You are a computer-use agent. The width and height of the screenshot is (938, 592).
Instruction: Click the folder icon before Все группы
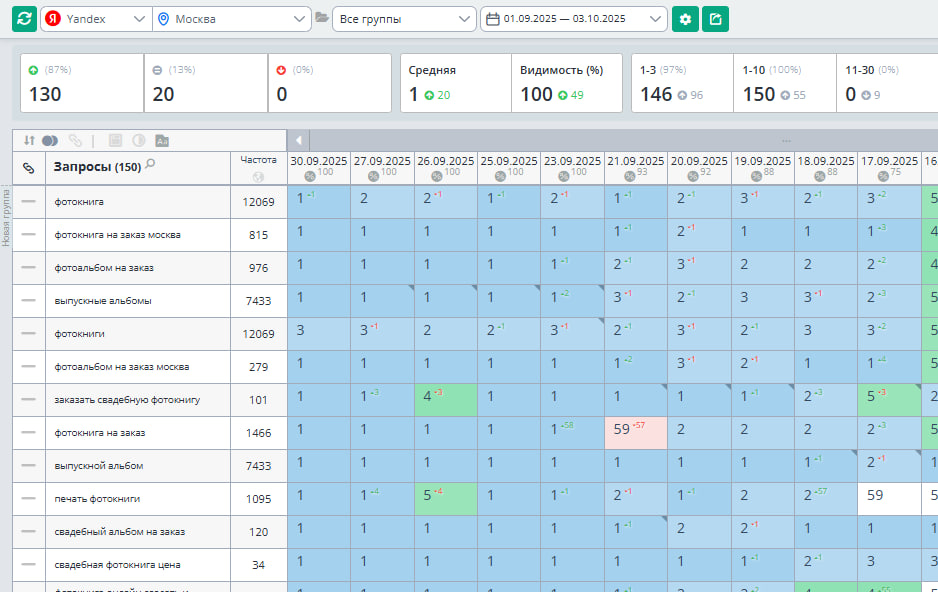click(322, 17)
